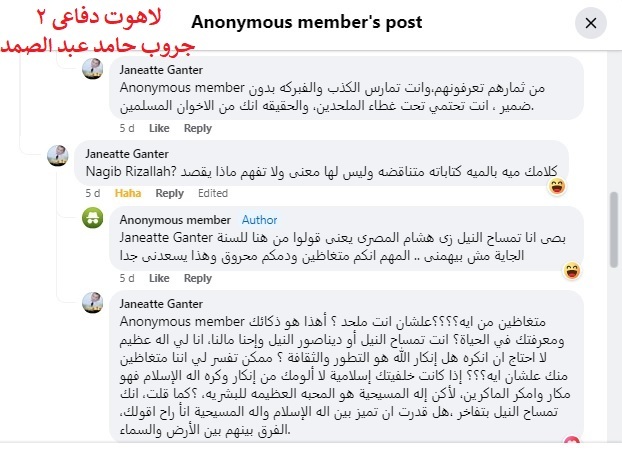Open Janeatte Ganter's name link on top comment
The height and width of the screenshot is (450, 622).
[161, 70]
